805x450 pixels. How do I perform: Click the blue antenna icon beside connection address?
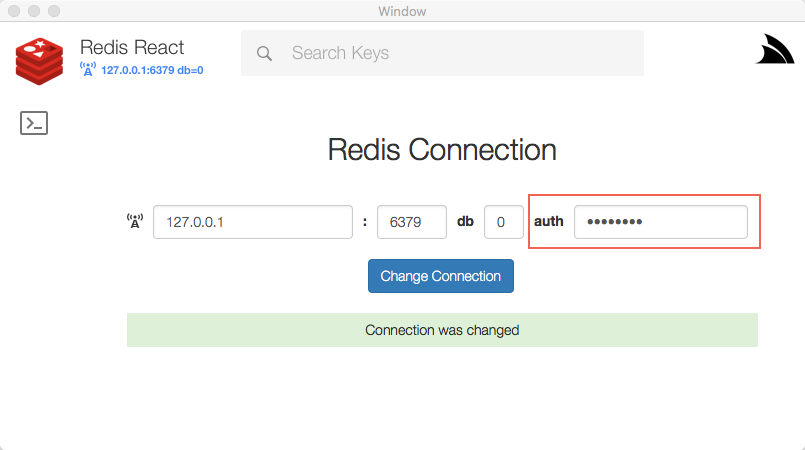click(88, 69)
